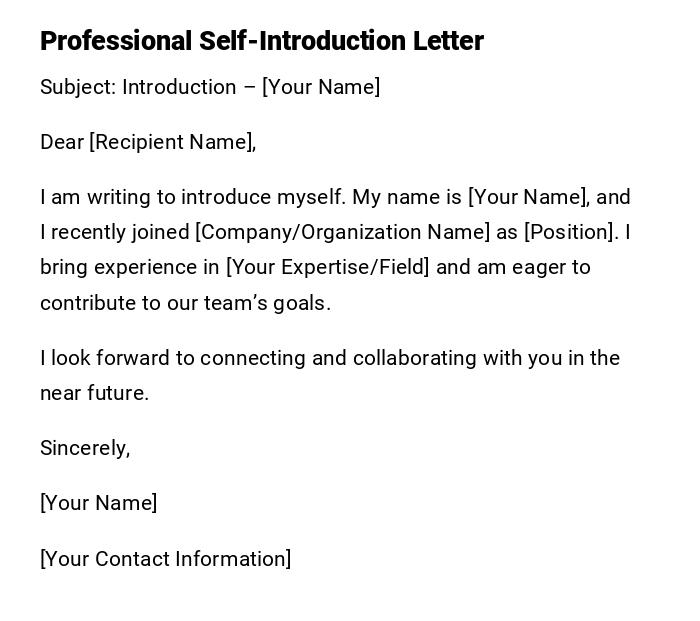Click the [Company/Organization Name] placeholder

343,232
